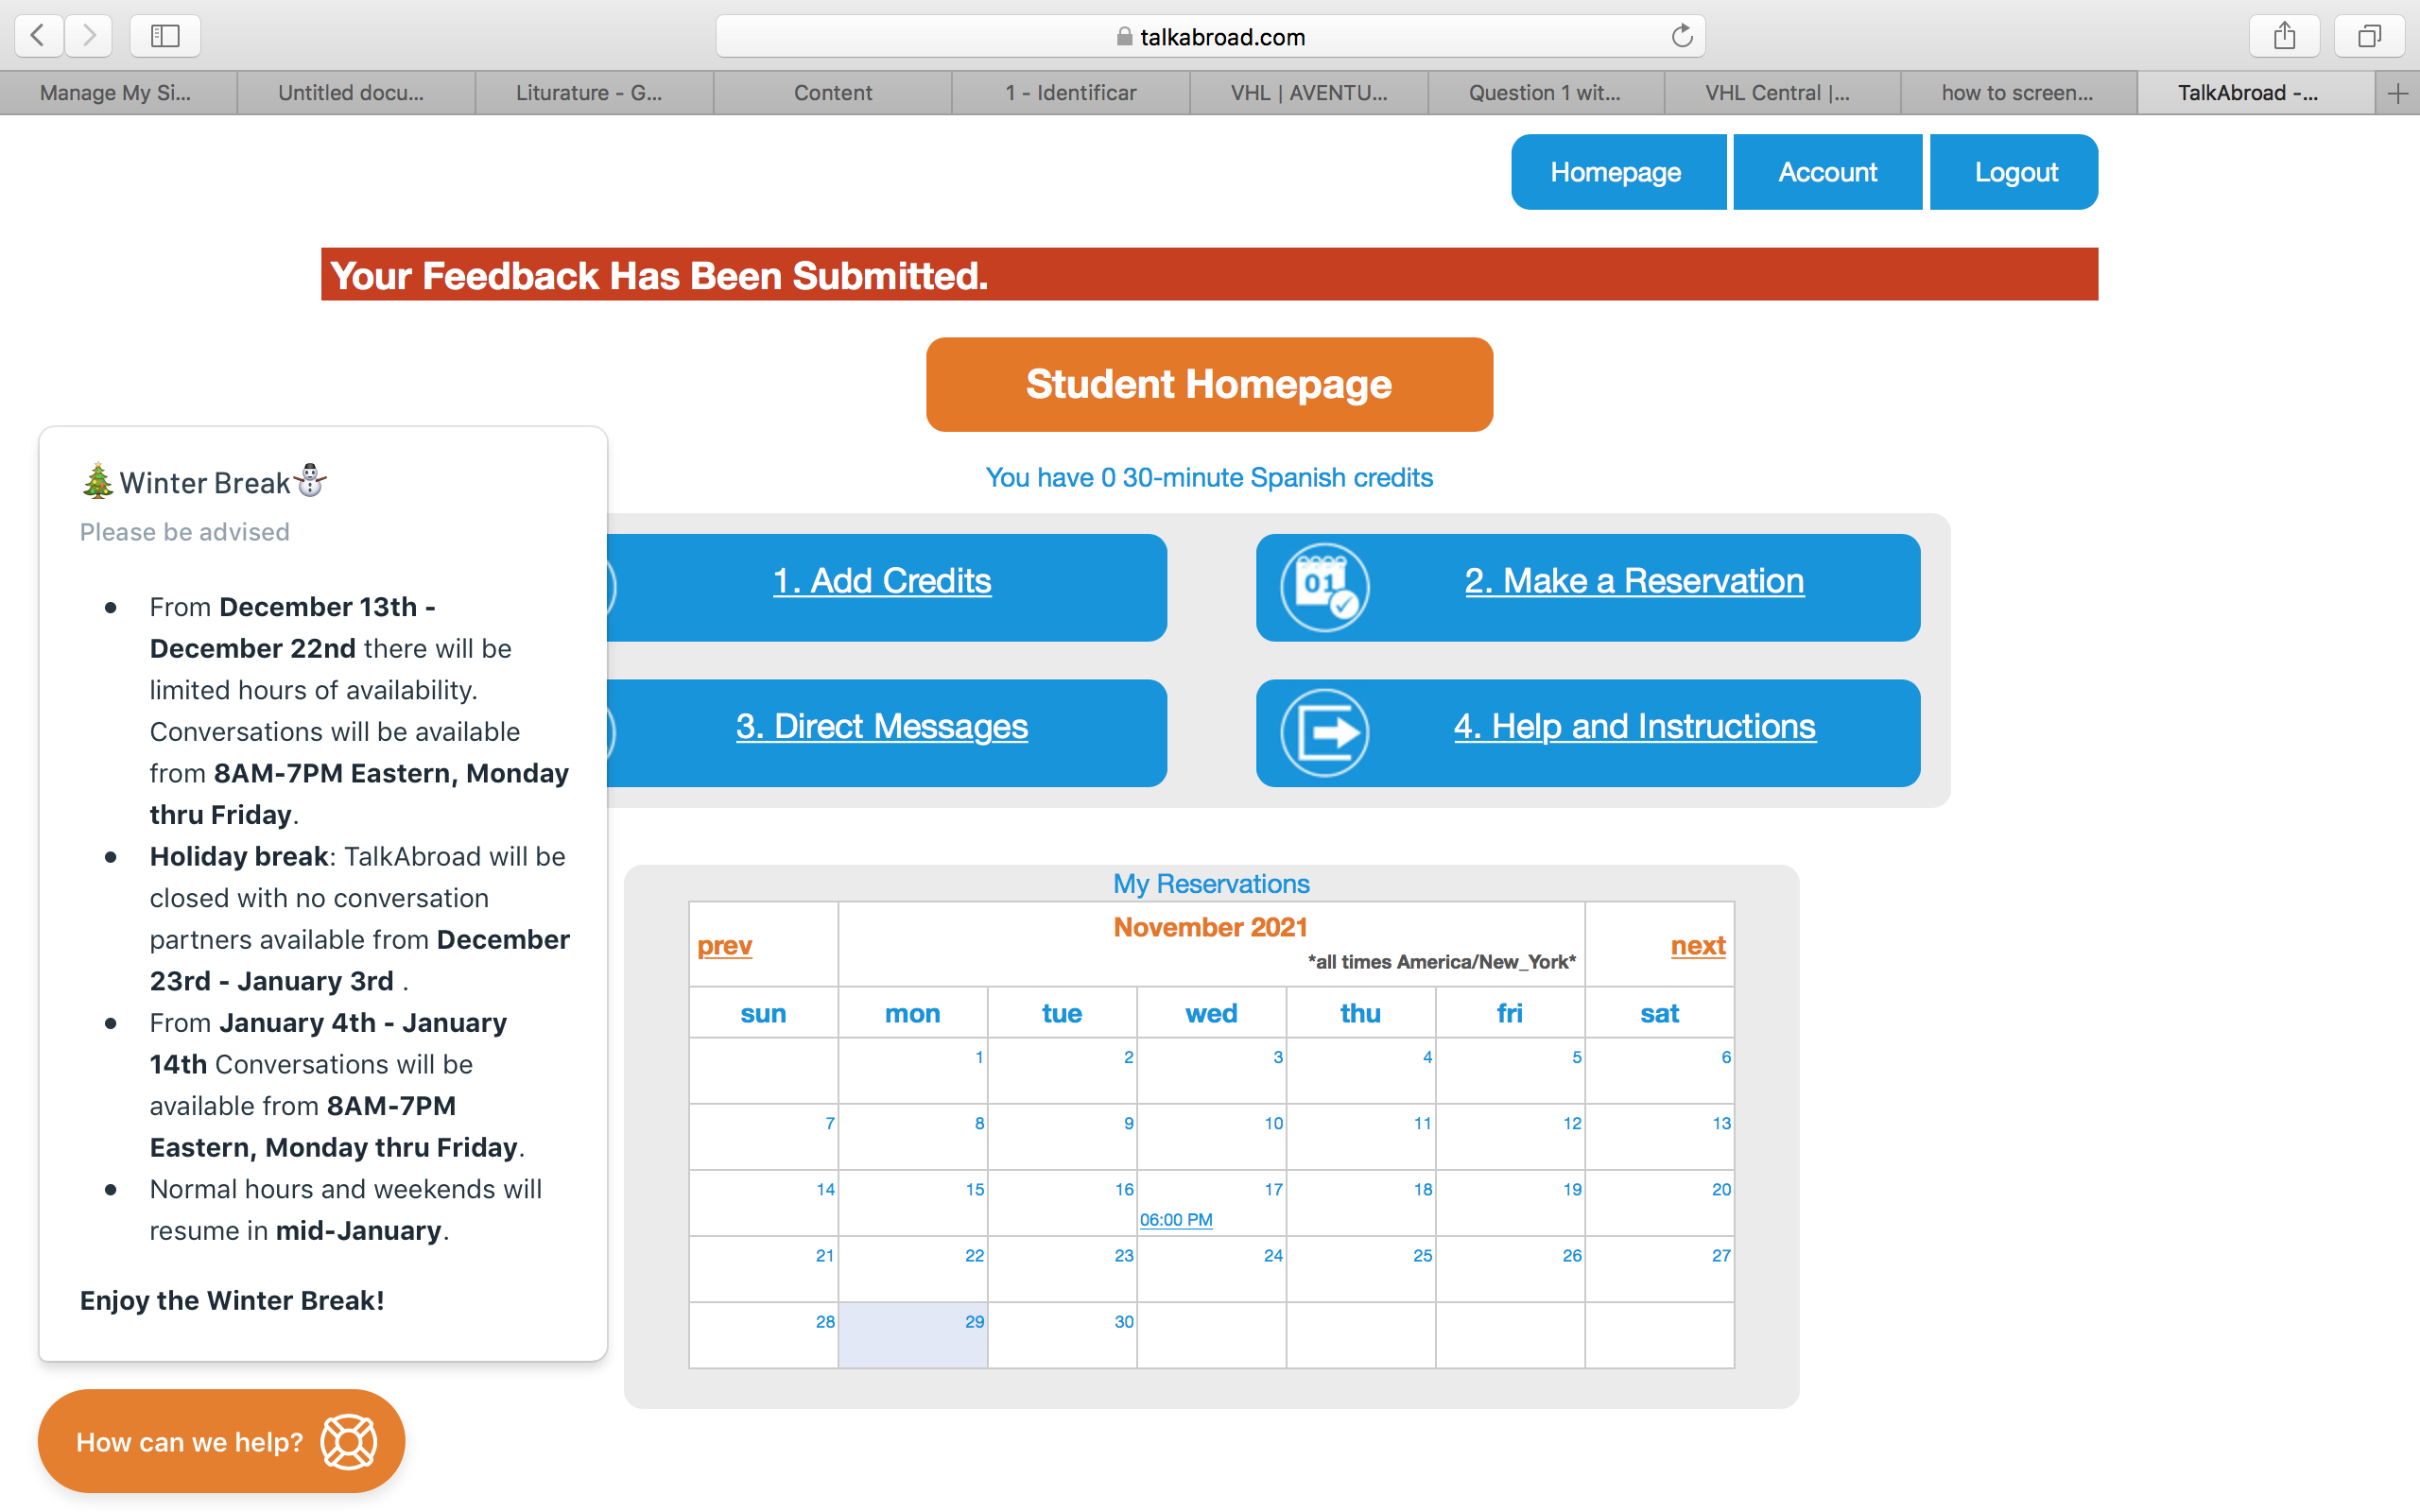Switch to the Content tab
2420x1512 pixels.
click(832, 93)
